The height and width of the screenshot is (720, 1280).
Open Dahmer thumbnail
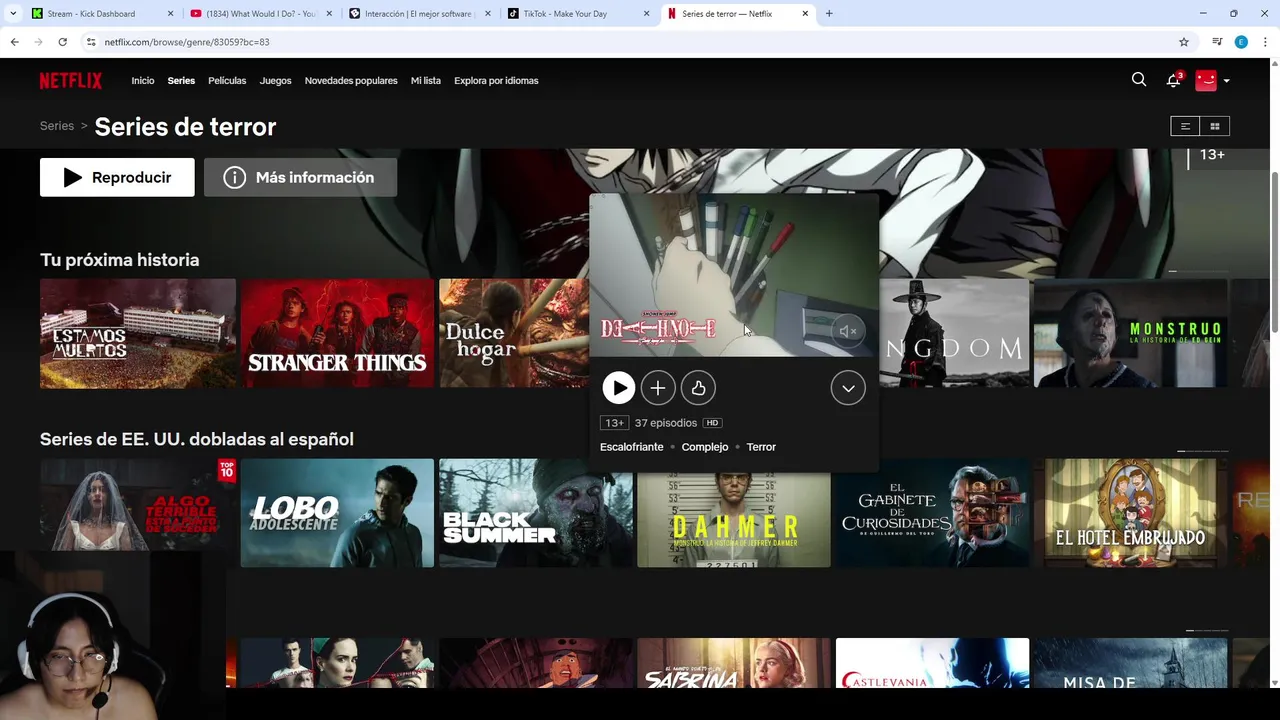(x=734, y=520)
